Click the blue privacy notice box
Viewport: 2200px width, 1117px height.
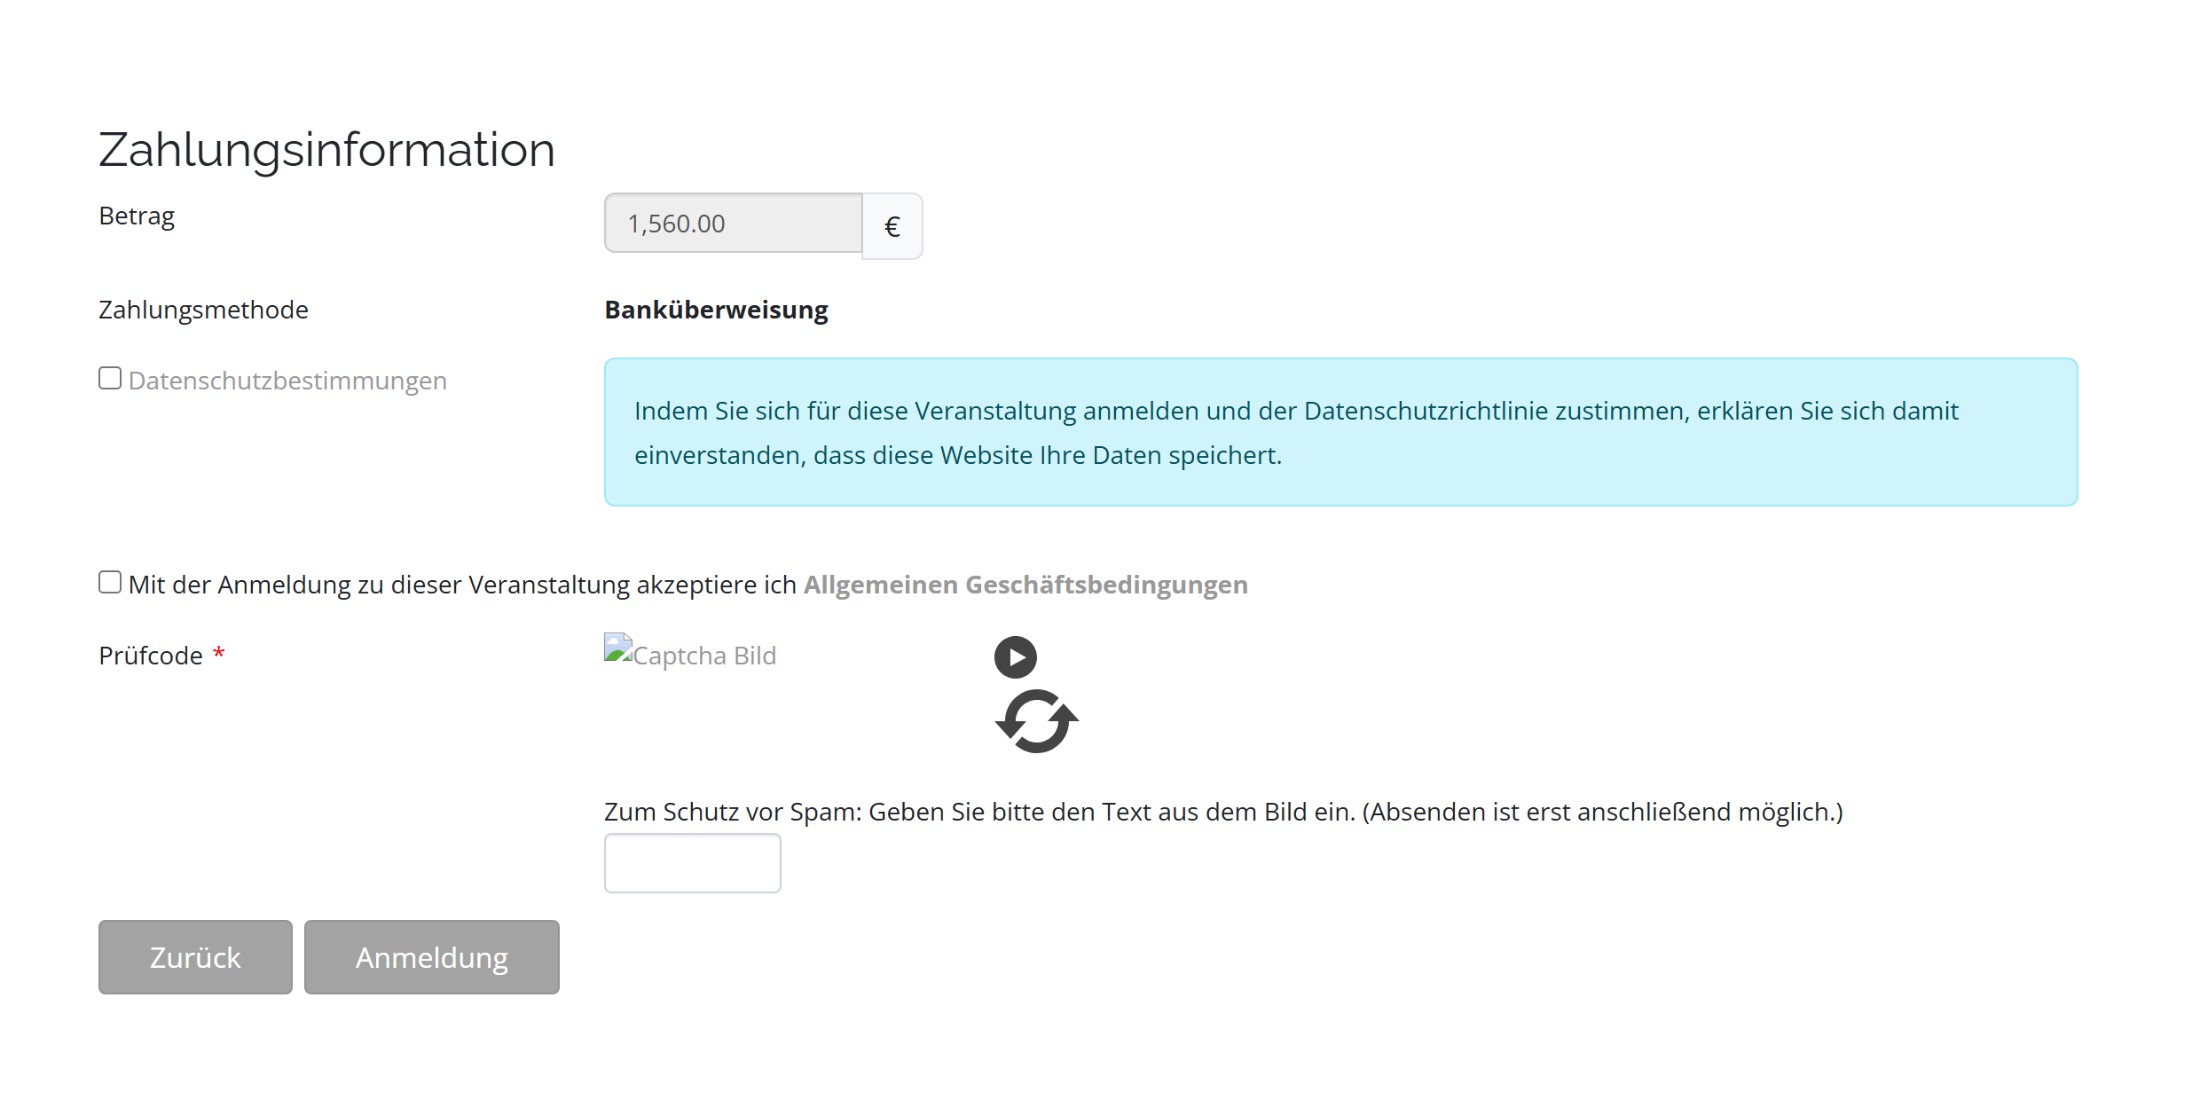click(x=1340, y=432)
